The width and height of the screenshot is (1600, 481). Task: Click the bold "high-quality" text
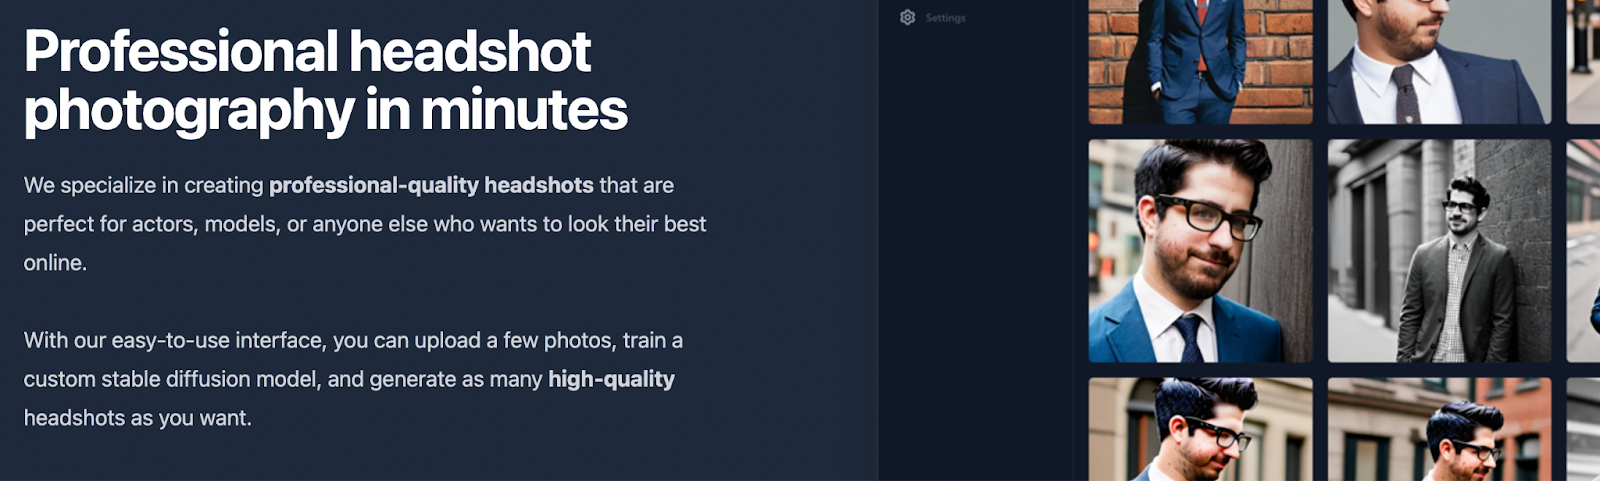611,379
